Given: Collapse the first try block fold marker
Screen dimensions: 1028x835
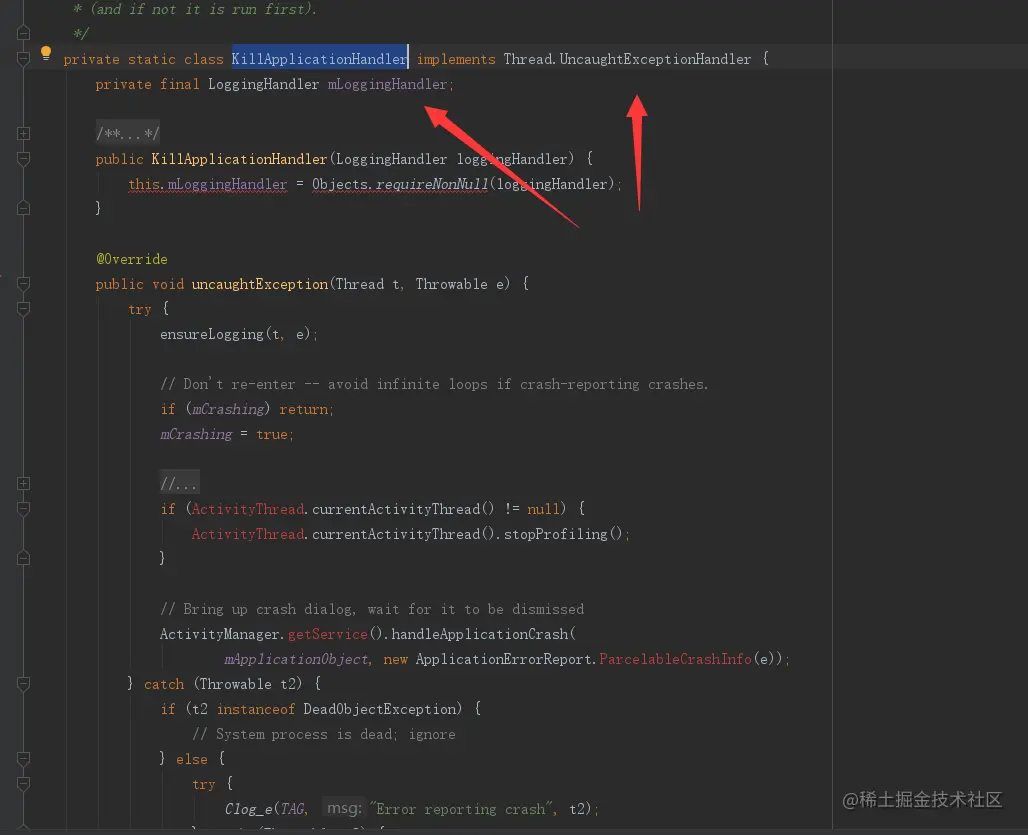Looking at the screenshot, I should click(x=23, y=309).
